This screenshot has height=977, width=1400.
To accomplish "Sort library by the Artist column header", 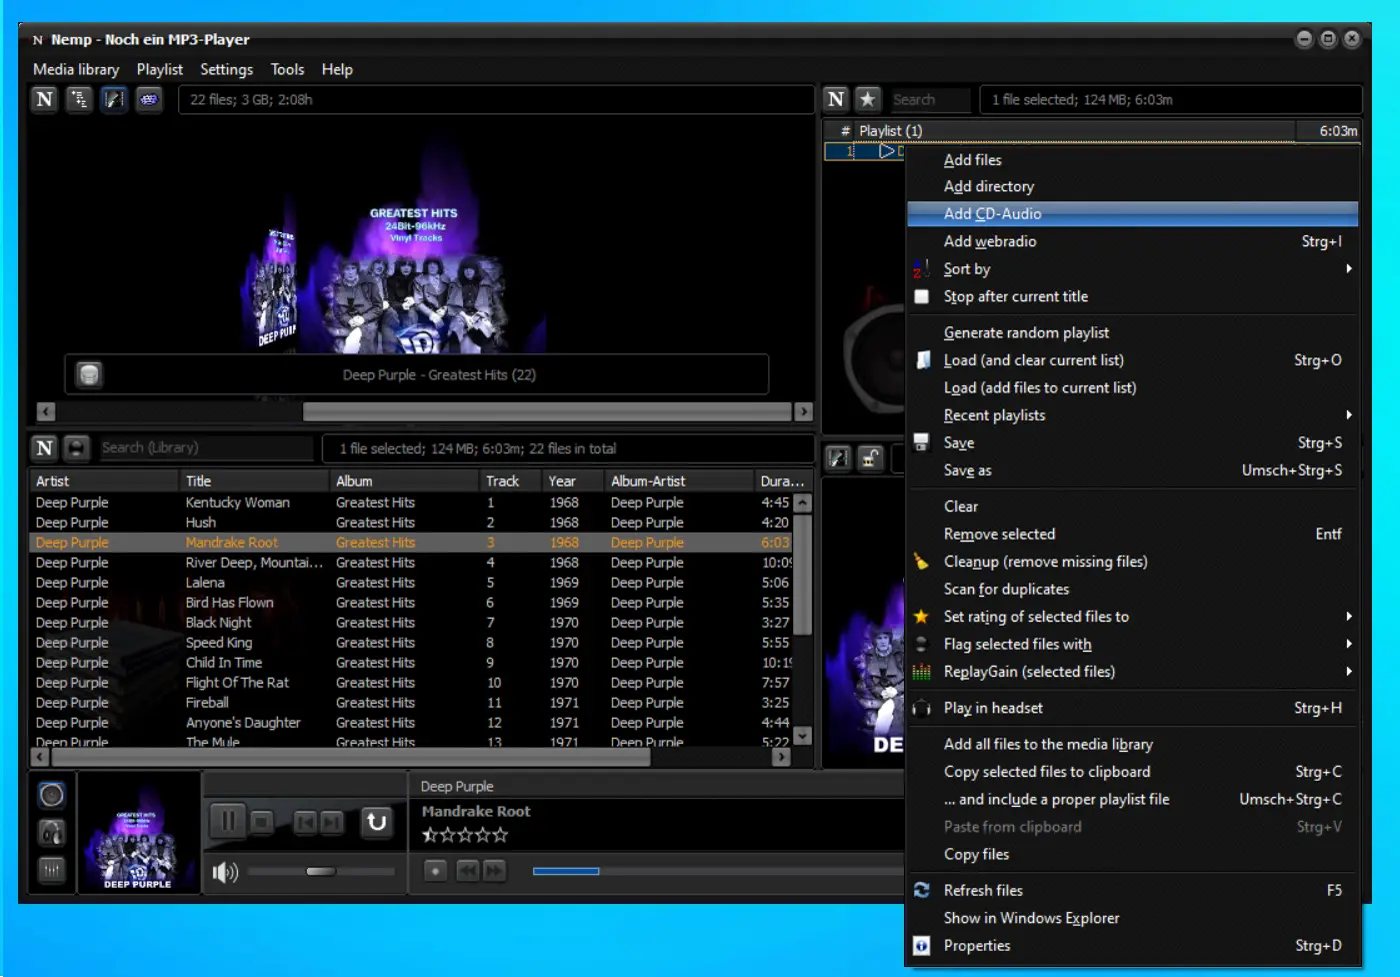I will [104, 481].
